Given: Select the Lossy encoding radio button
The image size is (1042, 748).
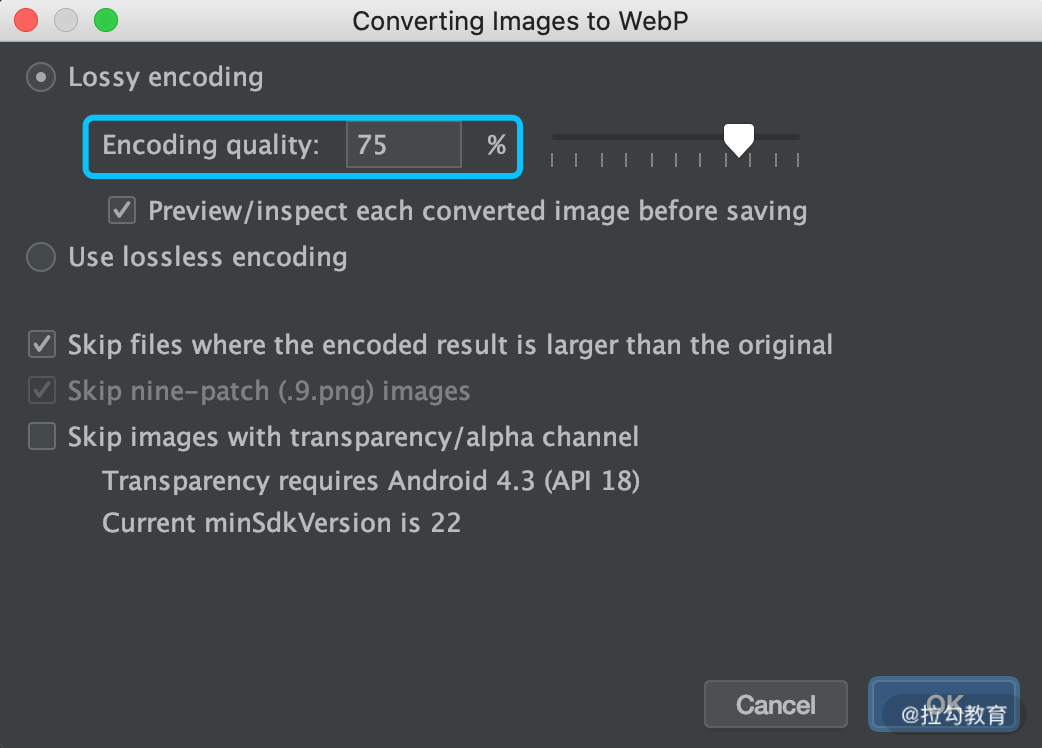Looking at the screenshot, I should pos(41,78).
